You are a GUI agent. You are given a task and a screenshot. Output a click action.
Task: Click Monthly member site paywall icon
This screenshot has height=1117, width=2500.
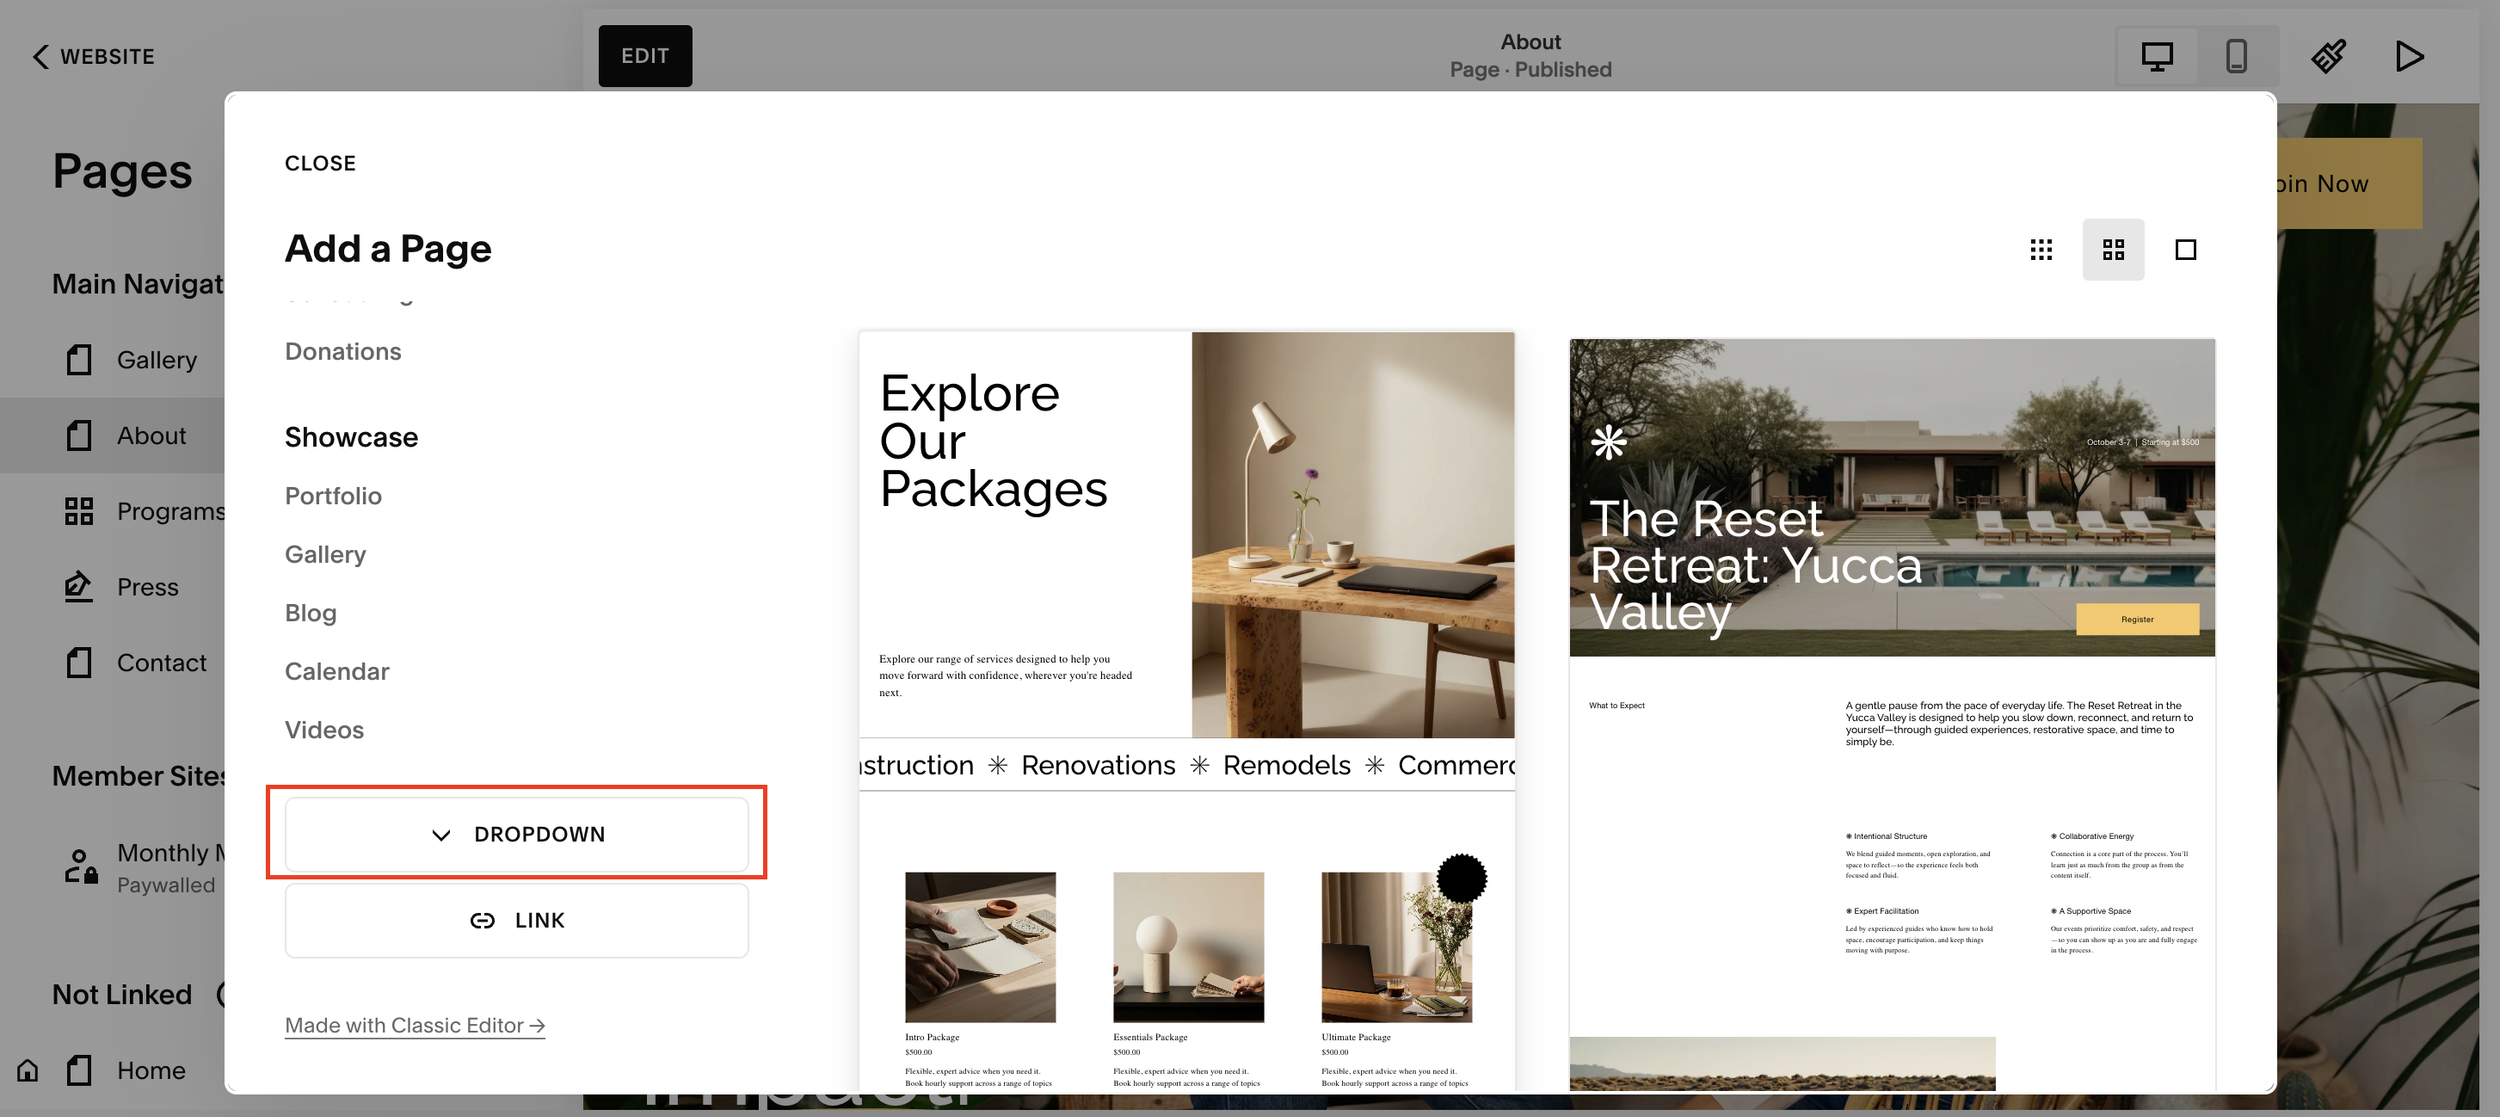[x=81, y=866]
